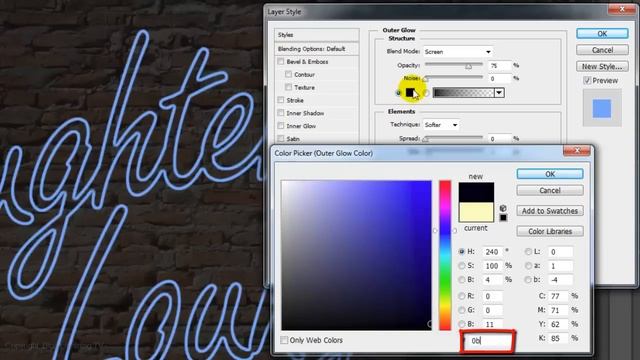Image resolution: width=640 pixels, height=360 pixels.
Task: Select the solid color radio button
Action: pyautogui.click(x=399, y=93)
